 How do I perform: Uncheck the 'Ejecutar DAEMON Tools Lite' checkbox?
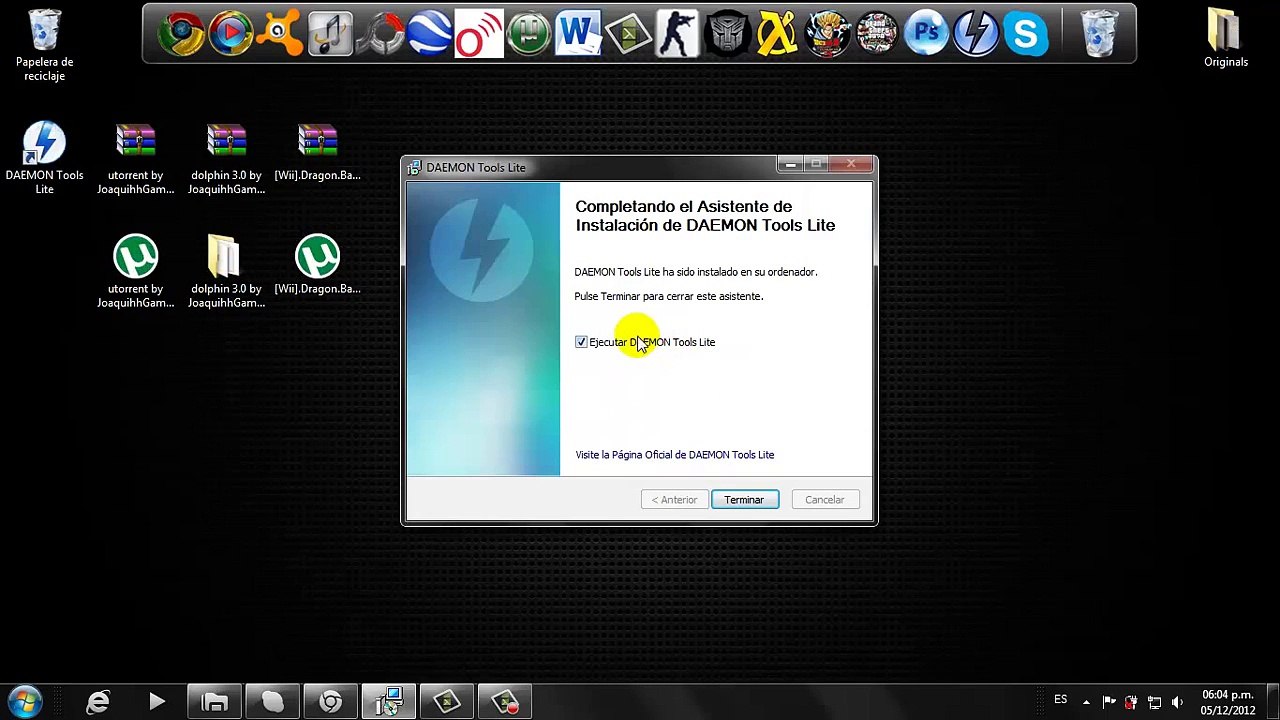[x=581, y=342]
